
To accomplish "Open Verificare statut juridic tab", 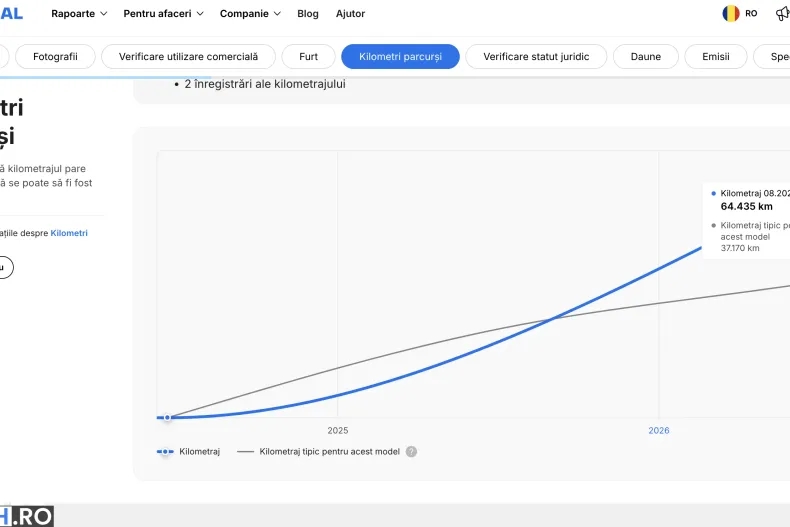I will 536,56.
